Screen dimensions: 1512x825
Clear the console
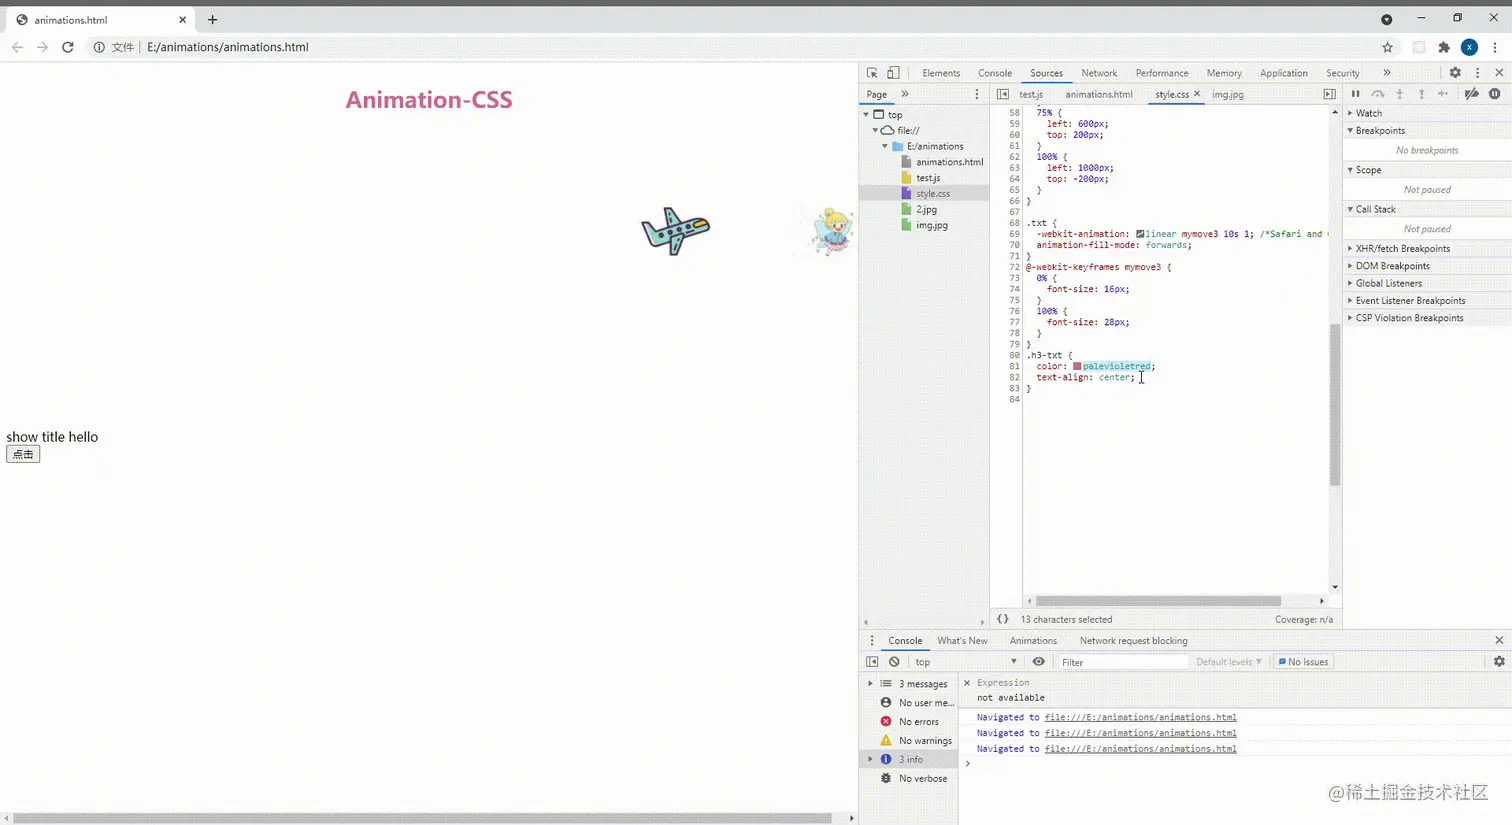pyautogui.click(x=894, y=662)
